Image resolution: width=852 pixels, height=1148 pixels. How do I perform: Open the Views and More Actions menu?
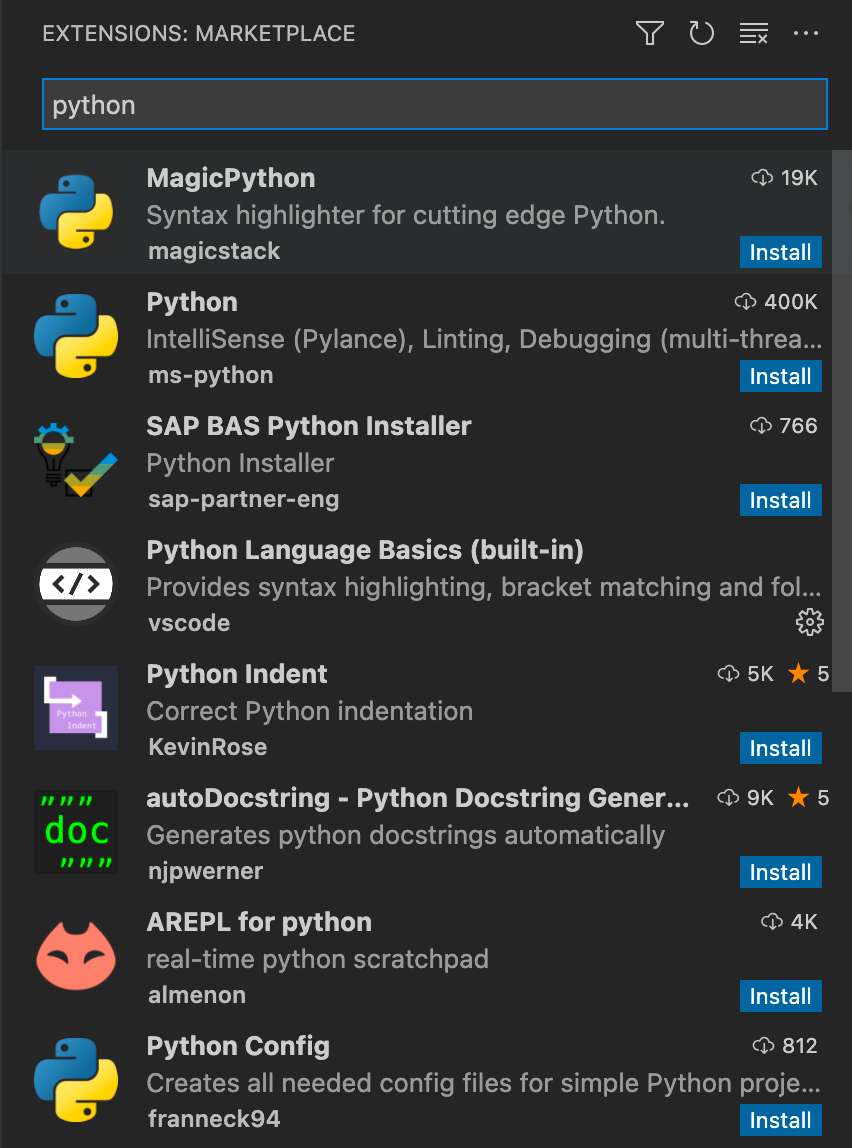[x=806, y=34]
